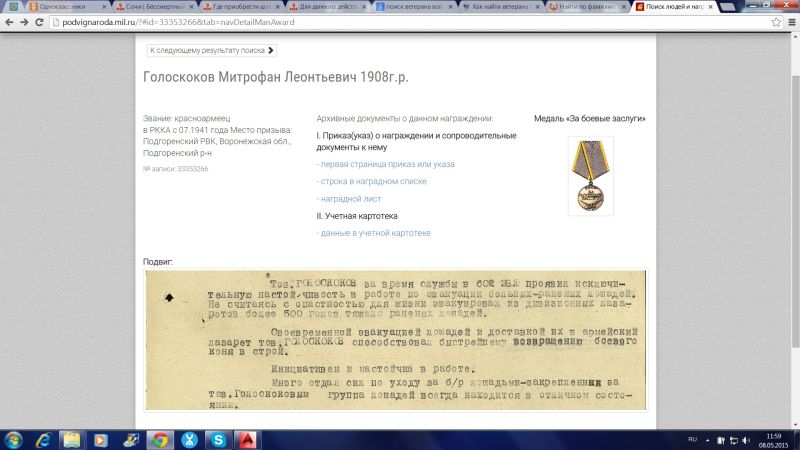Open 'строка в наградном списке' link
This screenshot has height=450, width=800.
coord(372,181)
